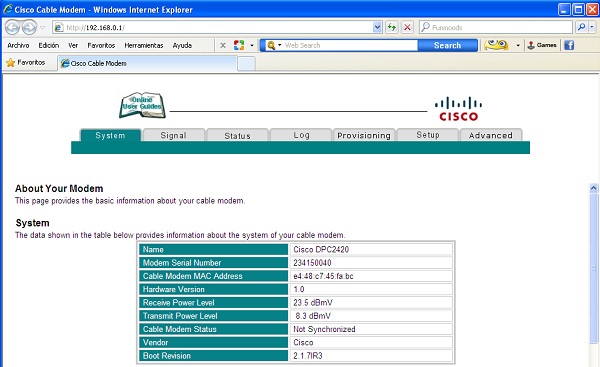The height and width of the screenshot is (367, 600).
Task: Click the Web Search magnifier icon
Action: (271, 45)
